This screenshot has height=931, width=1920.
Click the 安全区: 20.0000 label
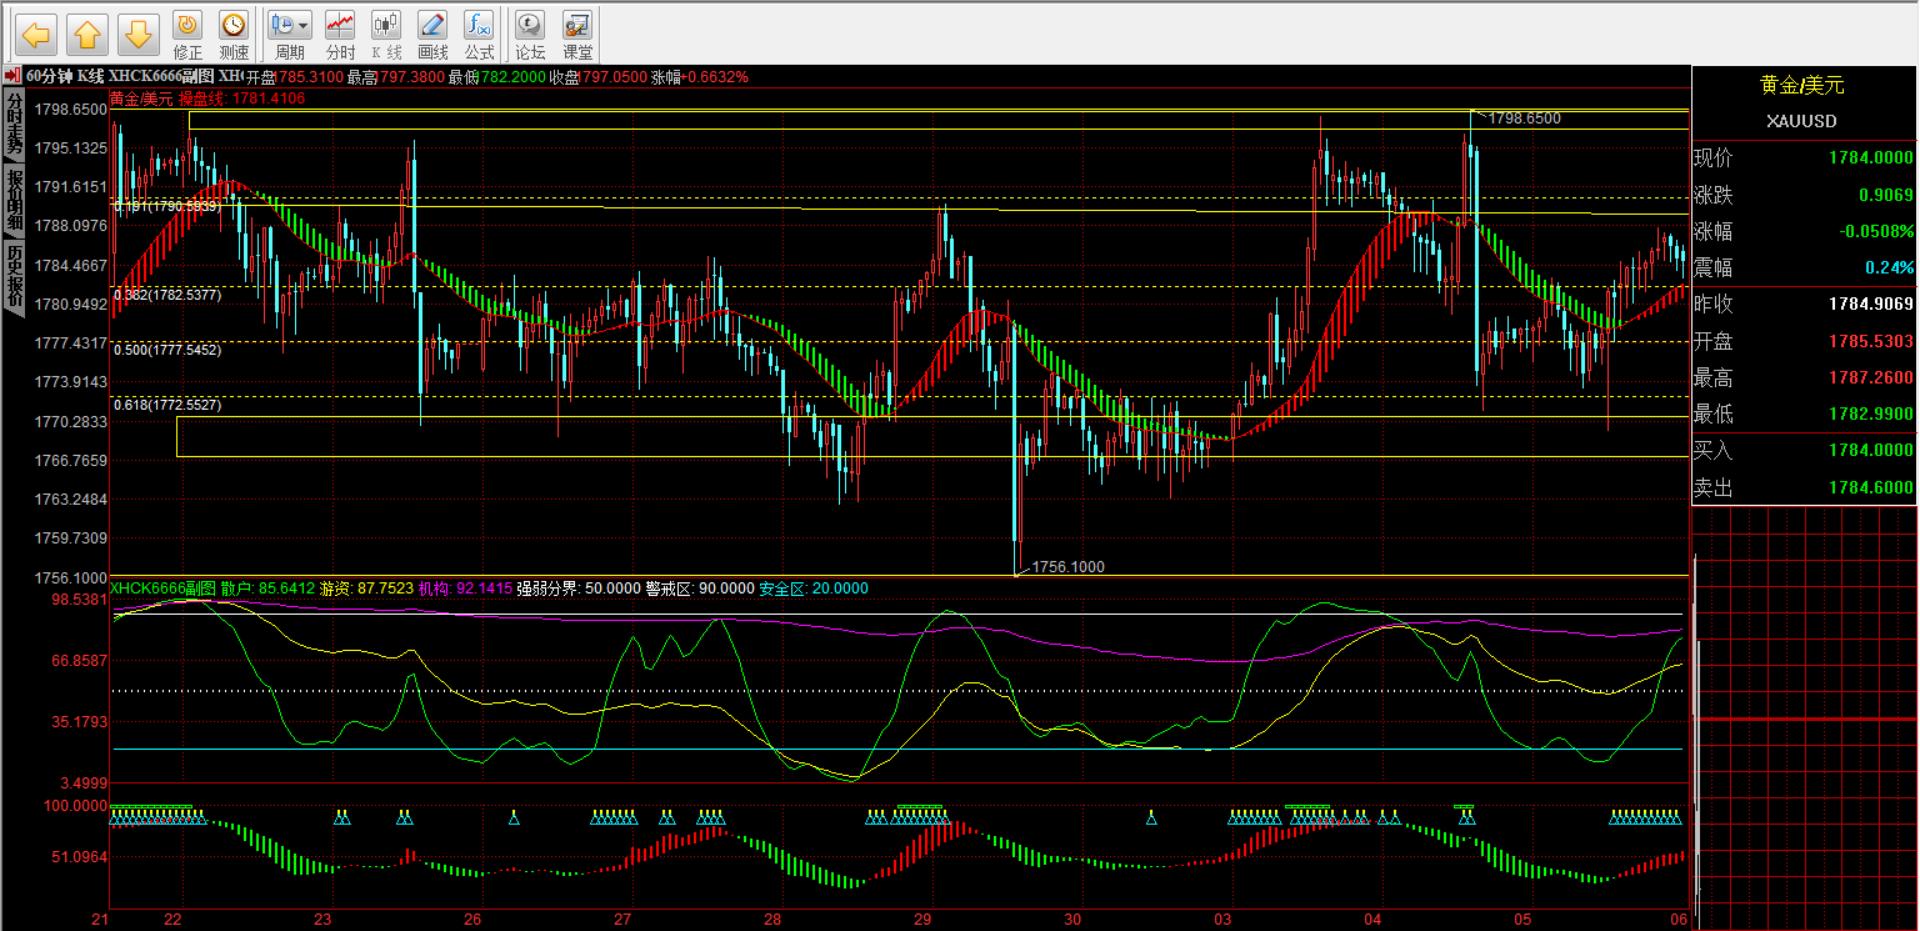tap(813, 588)
